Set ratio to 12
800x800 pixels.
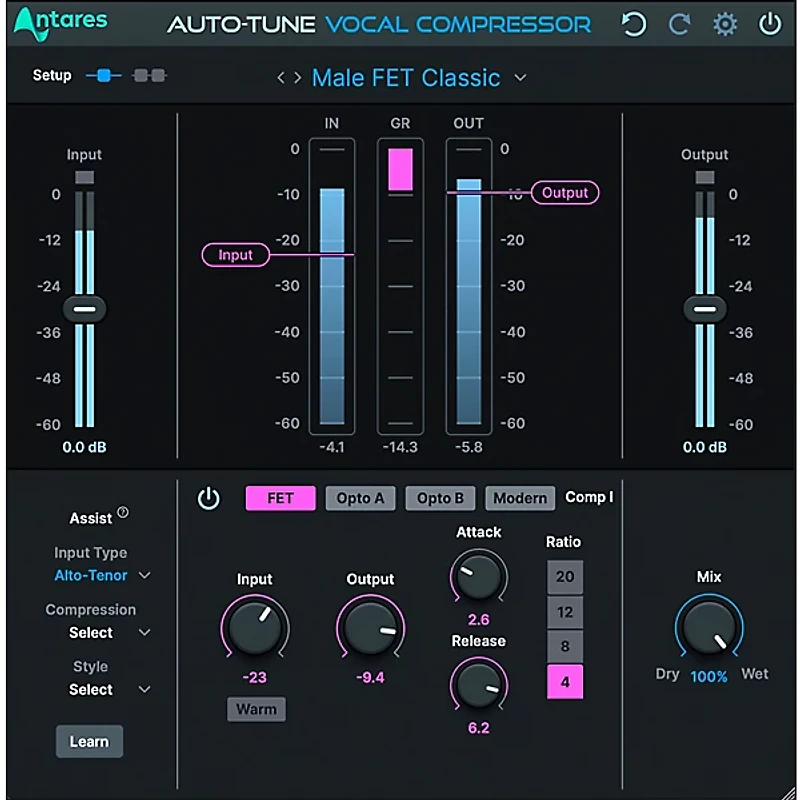click(x=565, y=612)
